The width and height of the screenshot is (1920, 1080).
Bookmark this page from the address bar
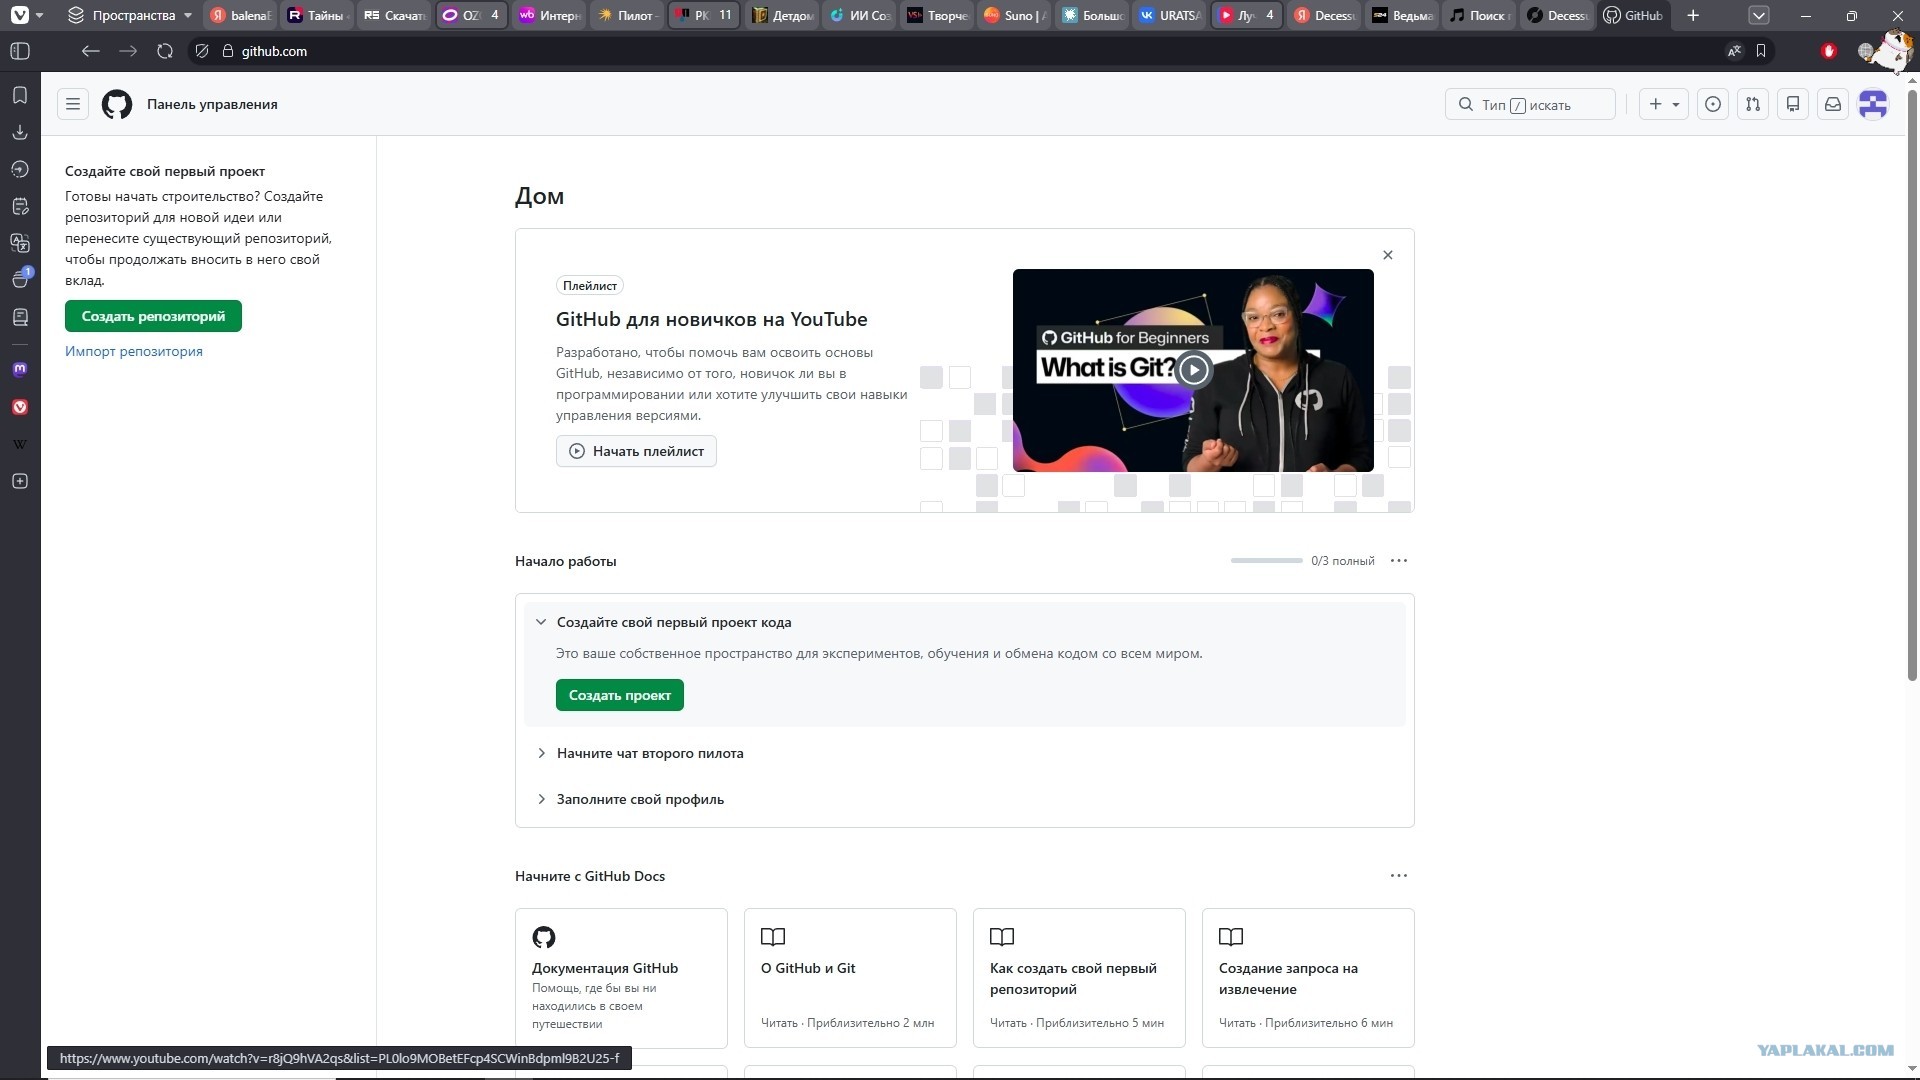tap(1761, 51)
